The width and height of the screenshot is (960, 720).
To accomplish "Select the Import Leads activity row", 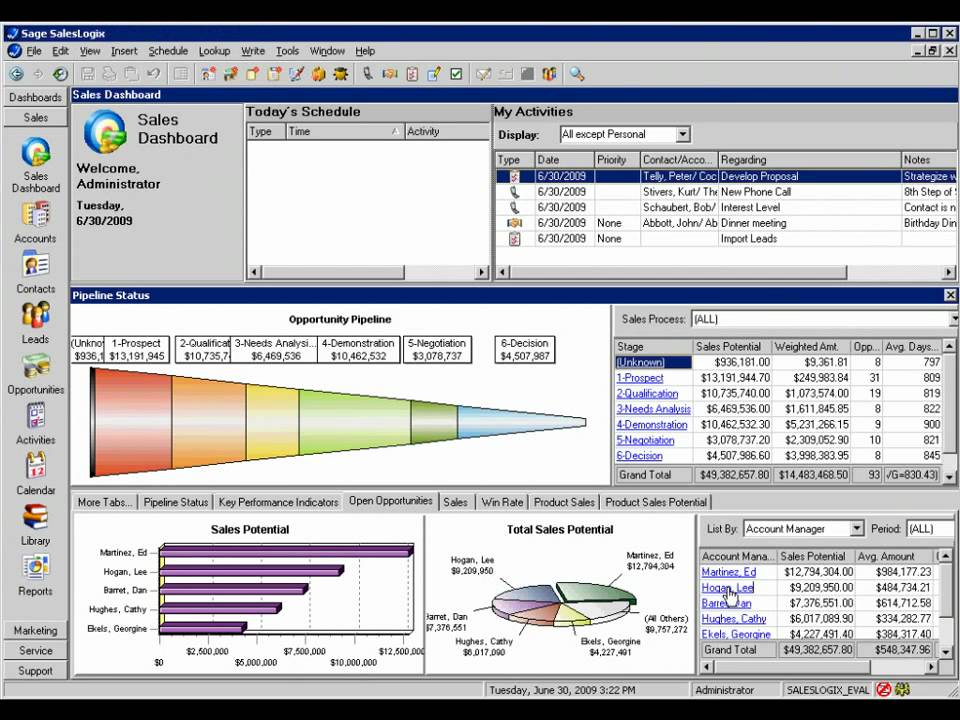I will click(726, 239).
